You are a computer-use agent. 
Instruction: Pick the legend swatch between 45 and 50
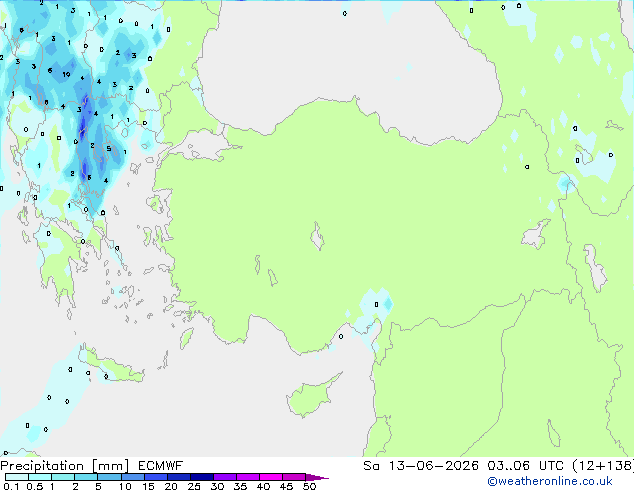(x=294, y=477)
